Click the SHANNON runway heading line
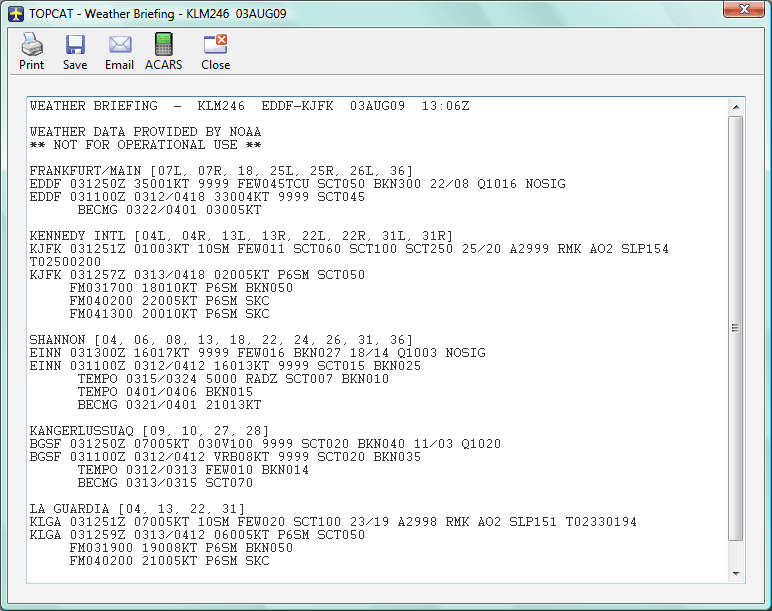Image resolution: width=772 pixels, height=611 pixels. coord(221,340)
